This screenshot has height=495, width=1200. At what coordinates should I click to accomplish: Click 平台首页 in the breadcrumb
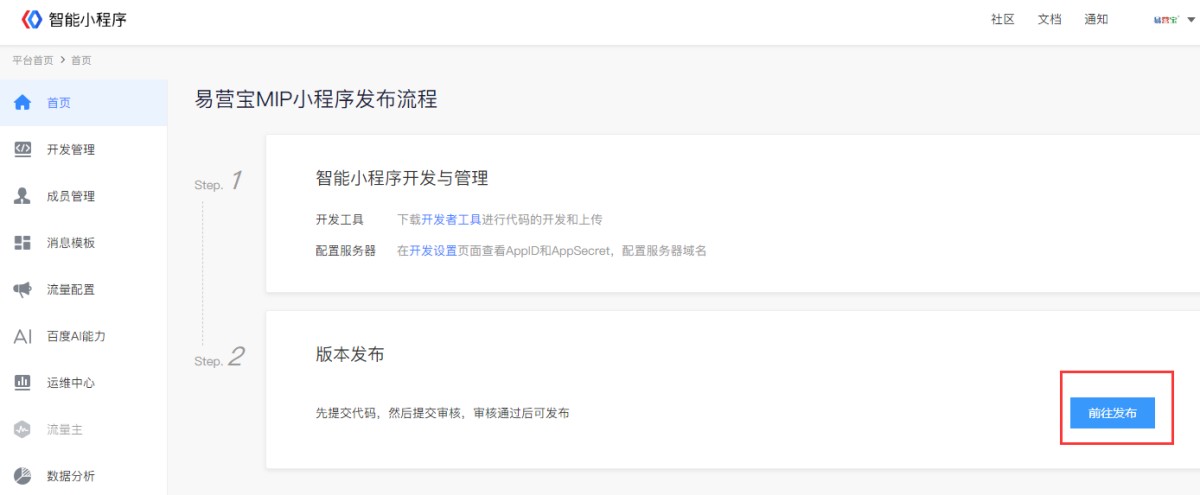pyautogui.click(x=33, y=60)
